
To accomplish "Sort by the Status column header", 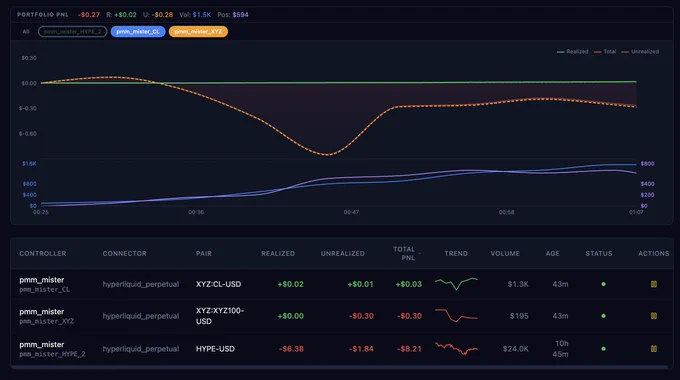I will 598,253.
